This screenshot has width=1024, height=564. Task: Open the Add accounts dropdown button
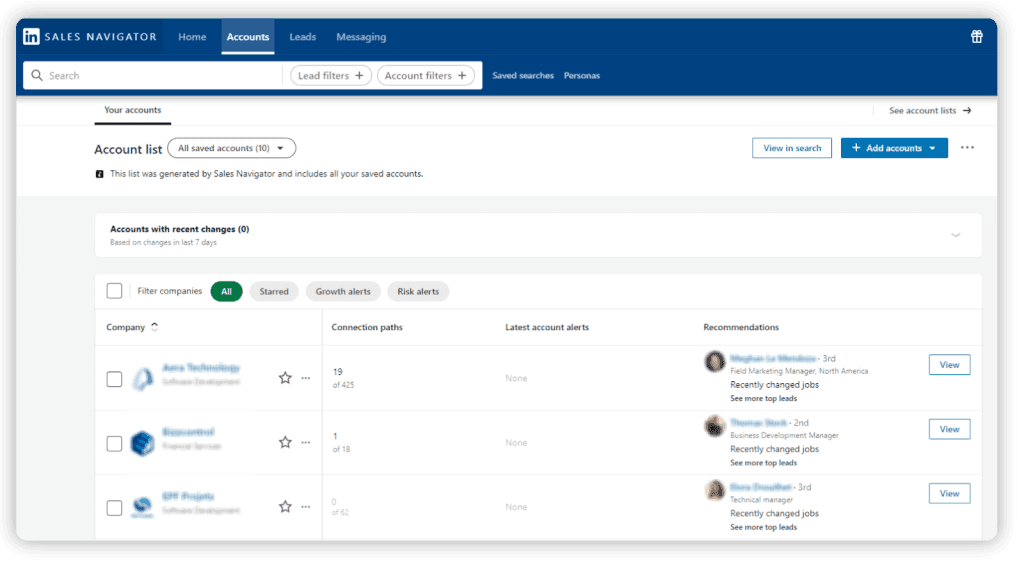(894, 148)
